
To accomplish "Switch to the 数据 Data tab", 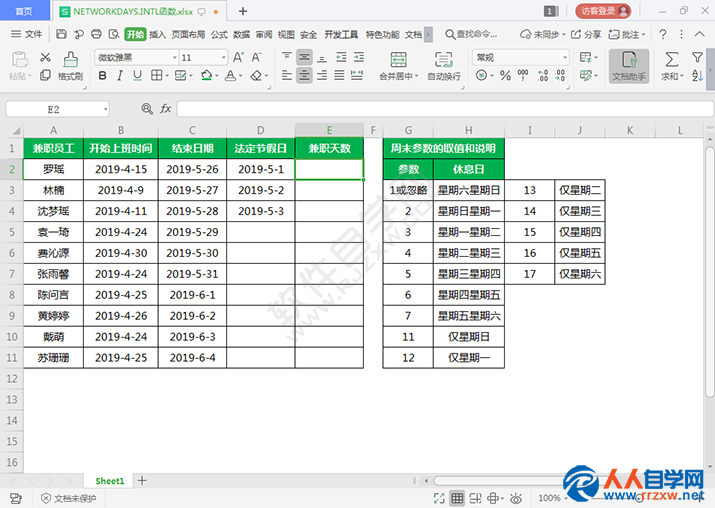I will pyautogui.click(x=241, y=34).
